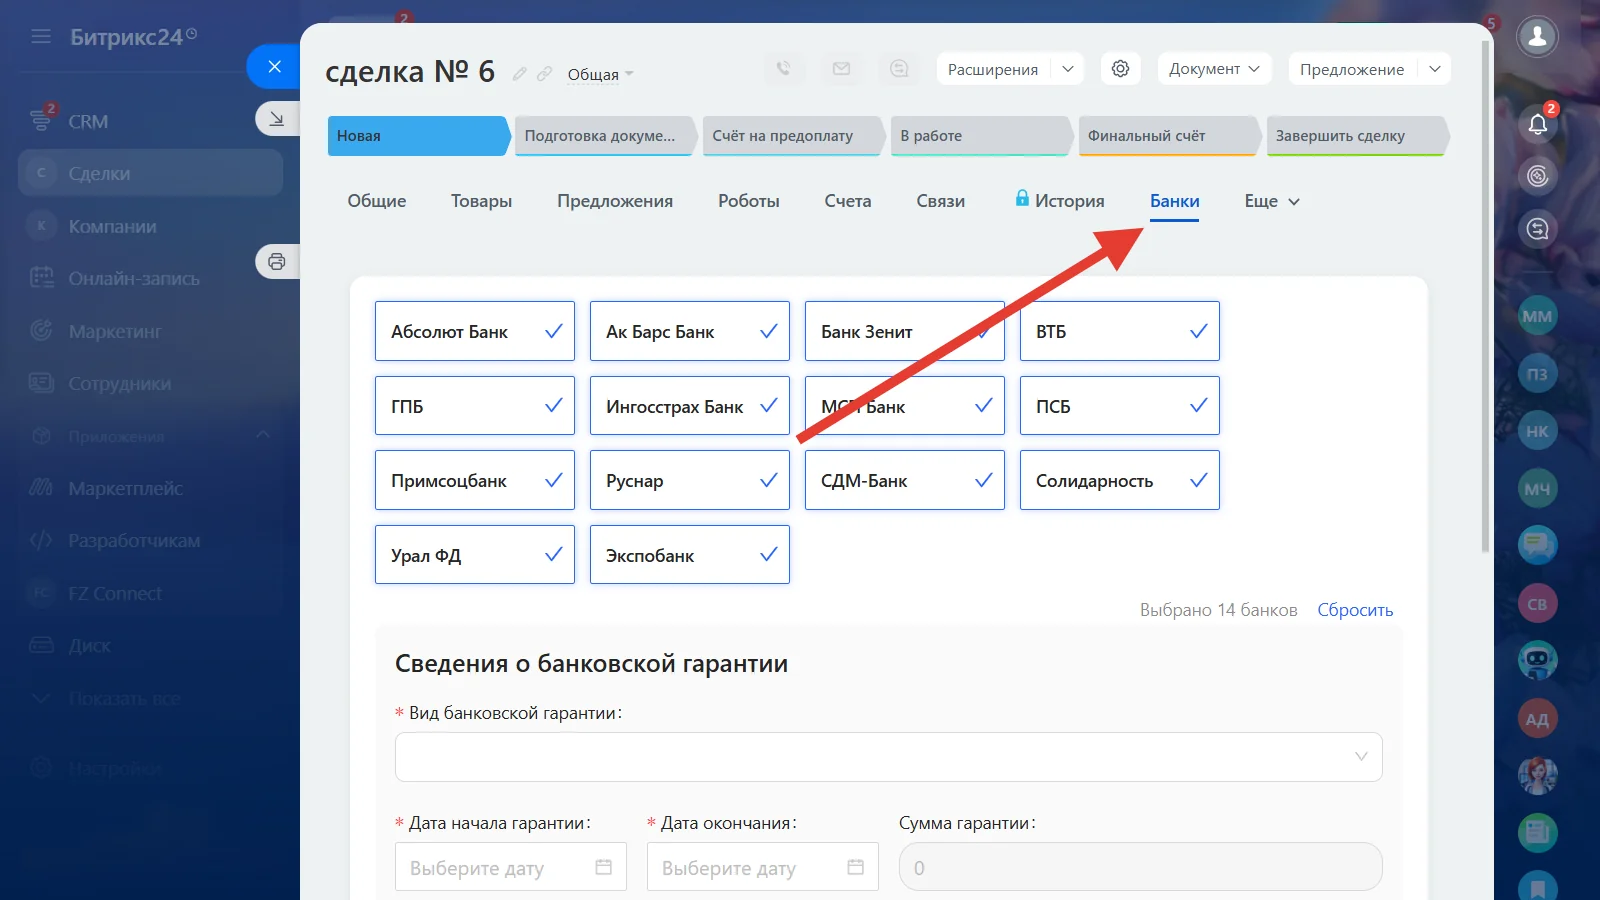Click Сбросить link to reset banks

1355,610
